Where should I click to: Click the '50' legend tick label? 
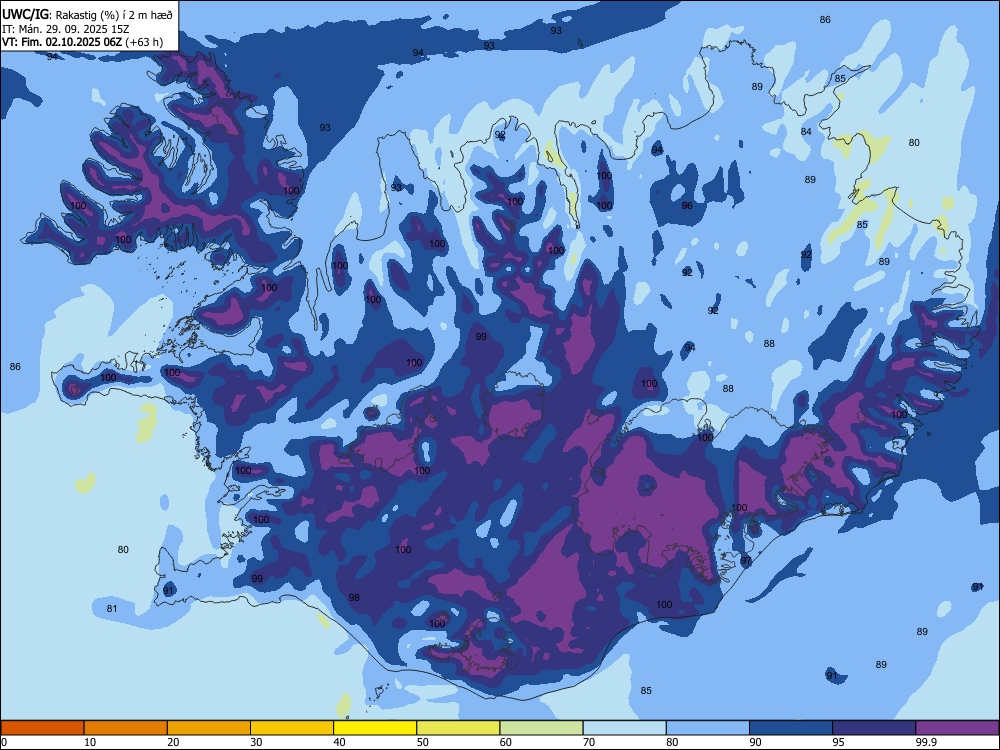pos(423,742)
